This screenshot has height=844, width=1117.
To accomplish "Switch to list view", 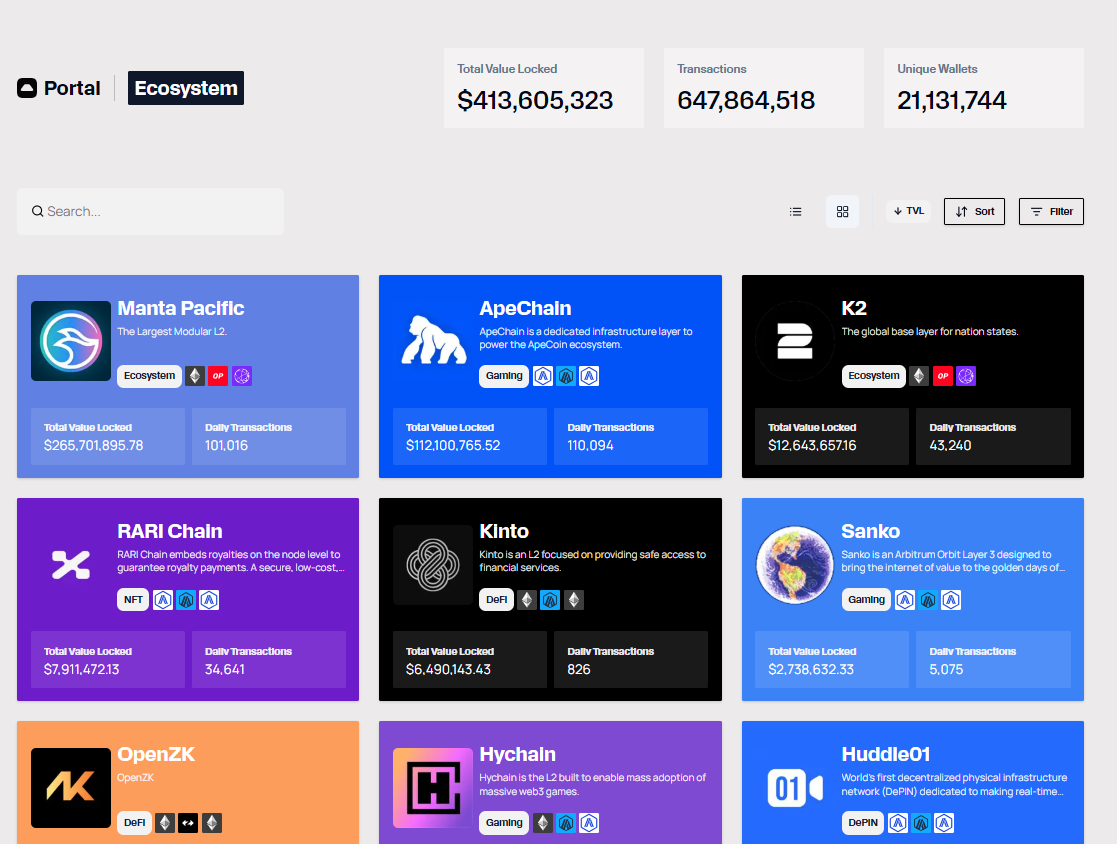I will pos(796,212).
